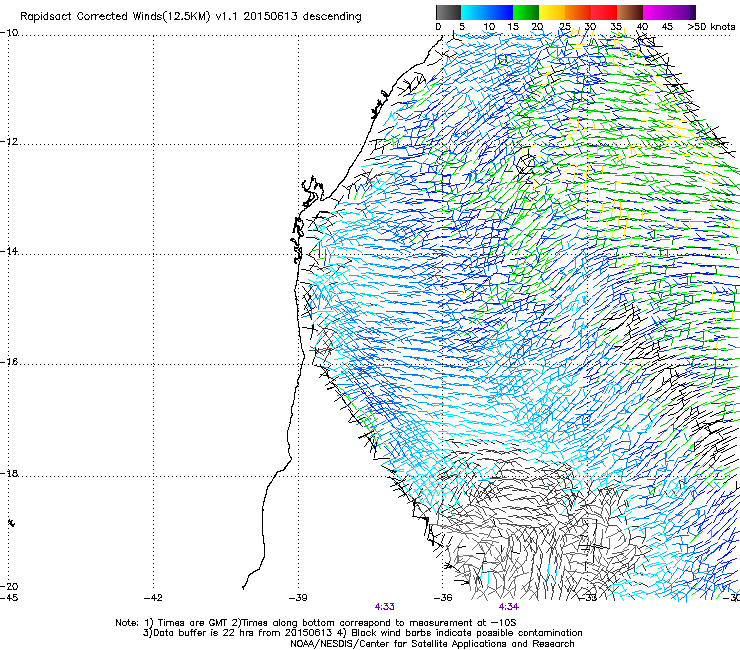Screen dimensions: 740x650
Task: Click the 4:33 swath time marker
Action: click(x=385, y=607)
